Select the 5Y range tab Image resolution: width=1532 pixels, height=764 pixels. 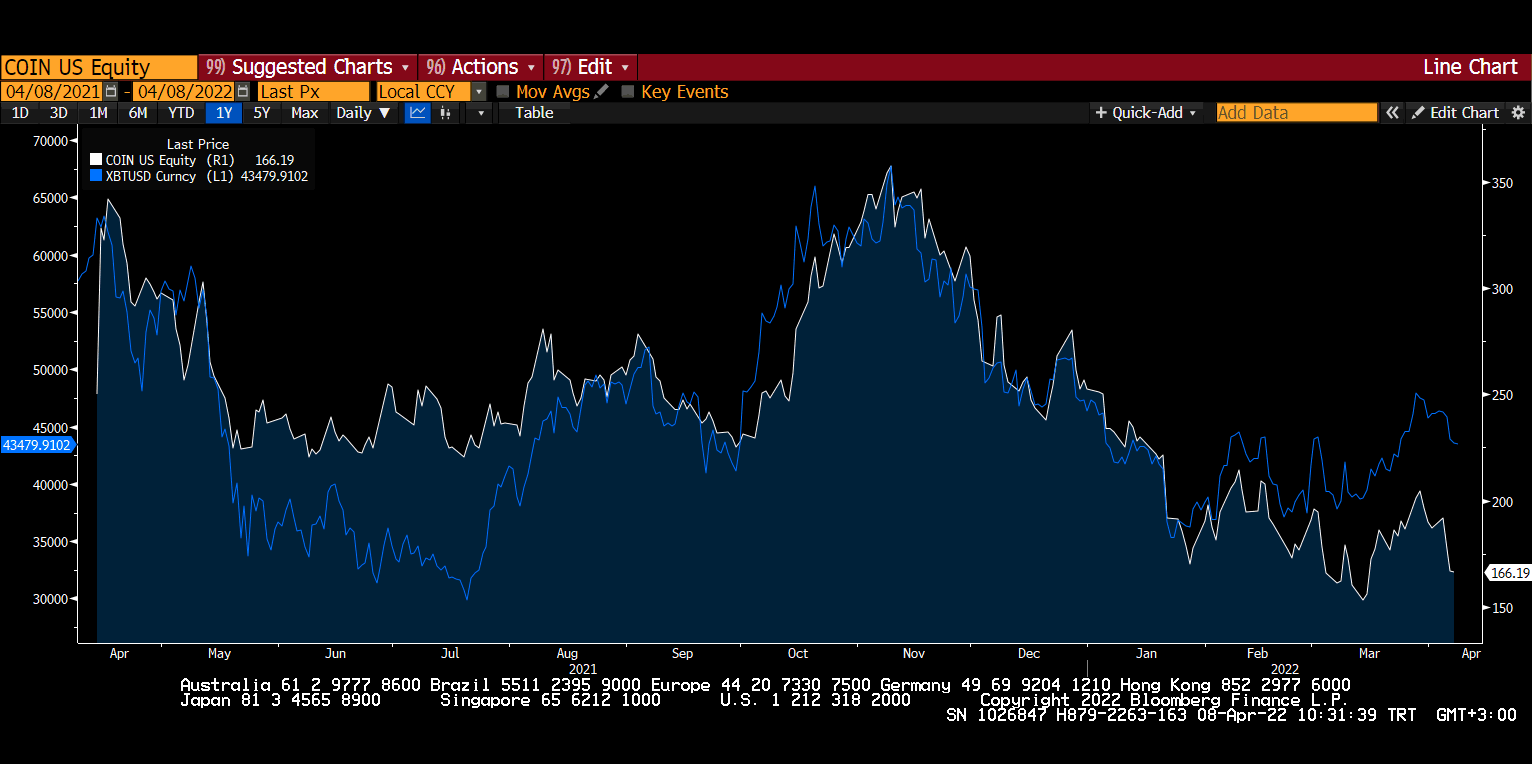262,113
